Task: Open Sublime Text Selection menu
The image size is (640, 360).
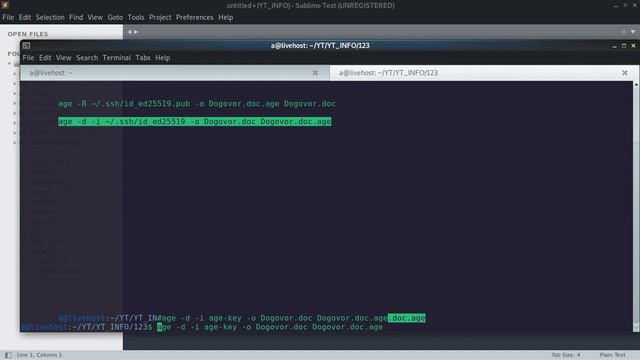Action: pos(50,17)
